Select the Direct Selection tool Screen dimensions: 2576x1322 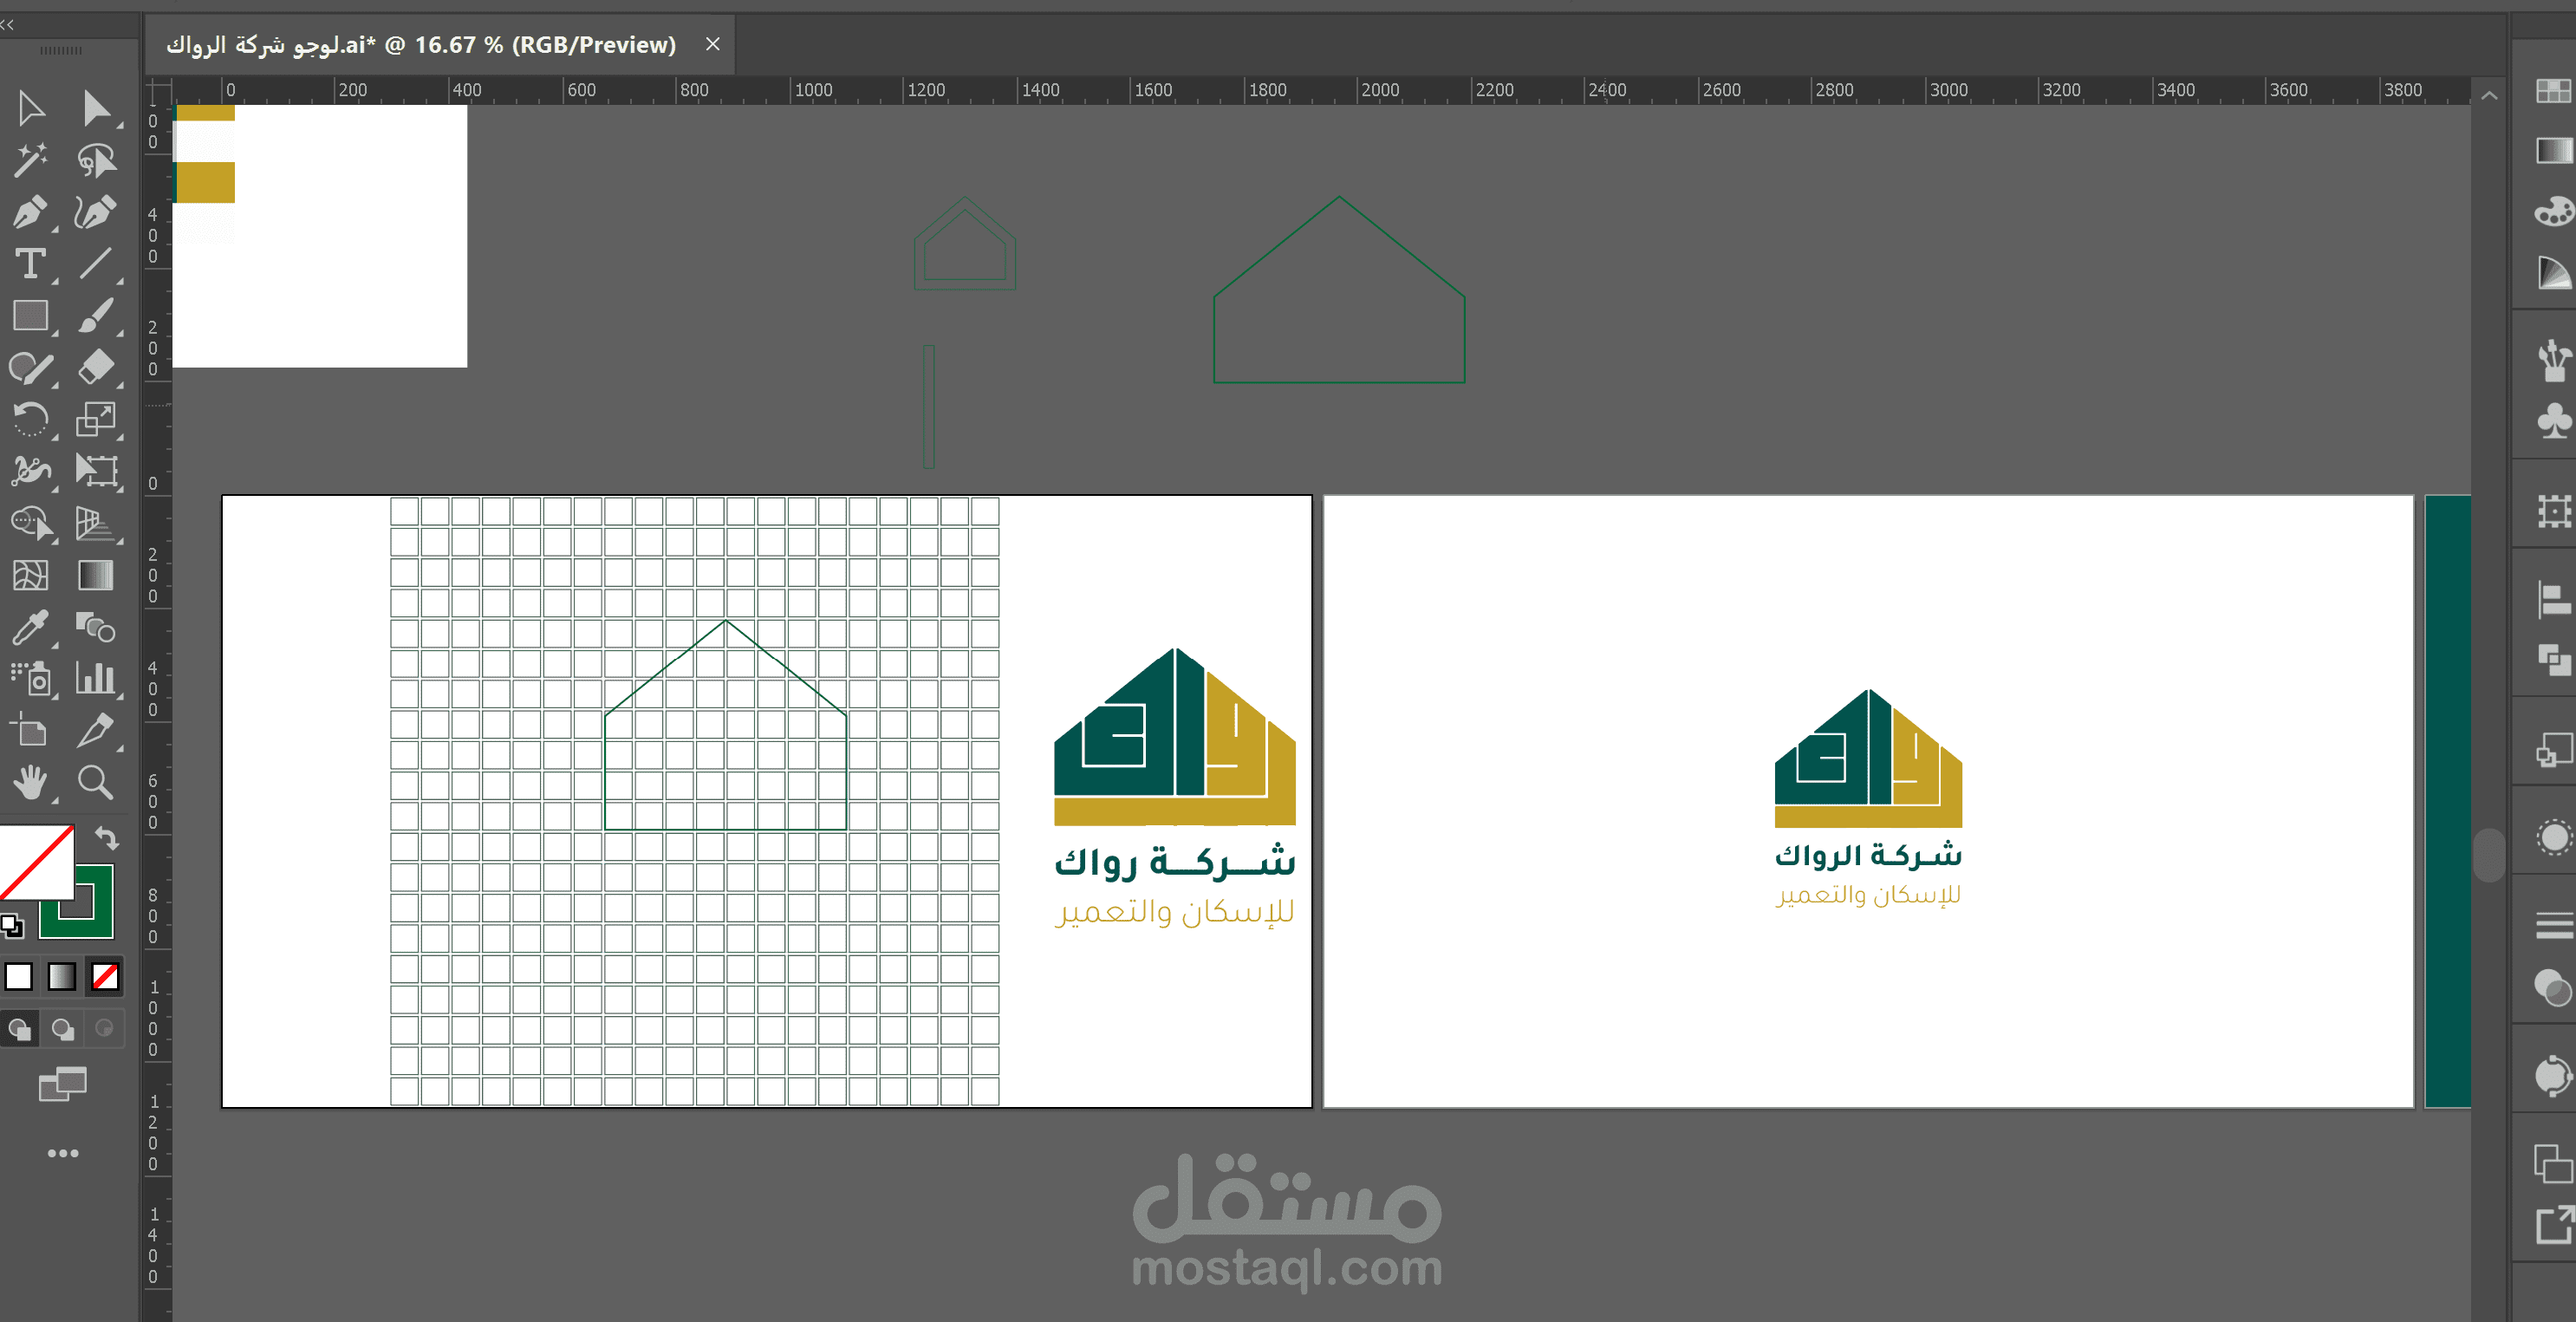click(x=96, y=108)
